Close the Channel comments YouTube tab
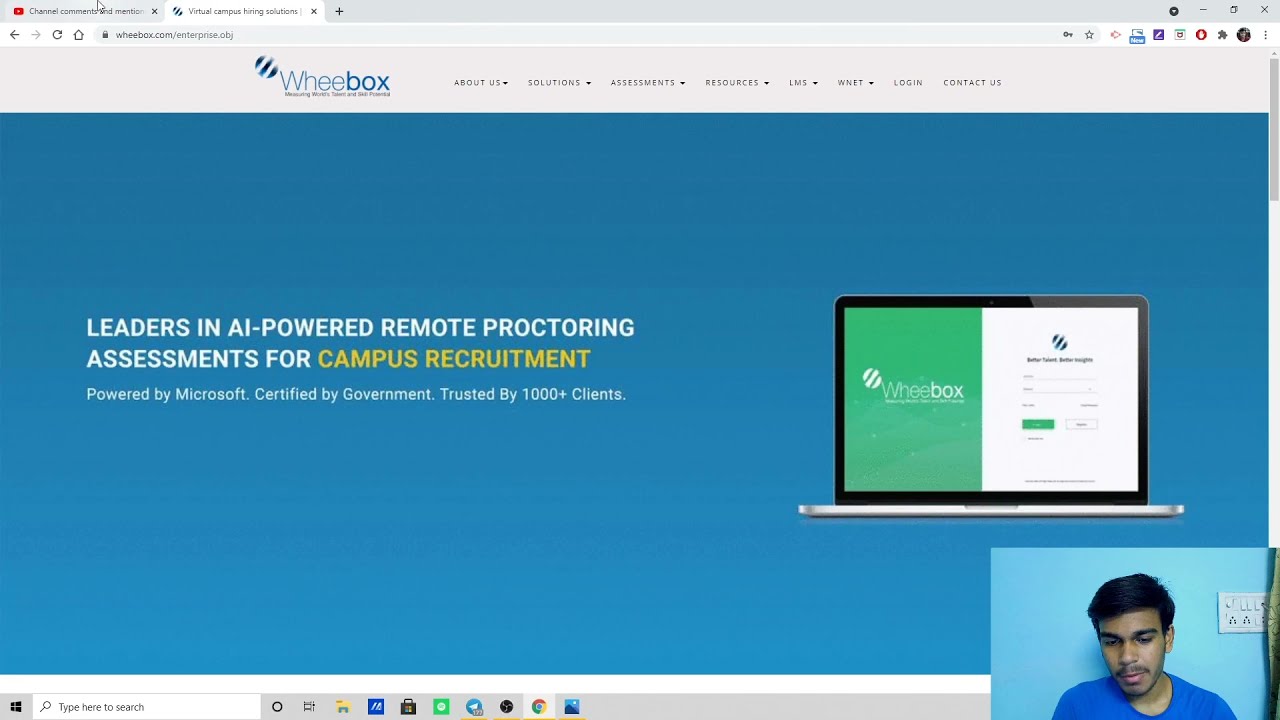 click(x=154, y=11)
